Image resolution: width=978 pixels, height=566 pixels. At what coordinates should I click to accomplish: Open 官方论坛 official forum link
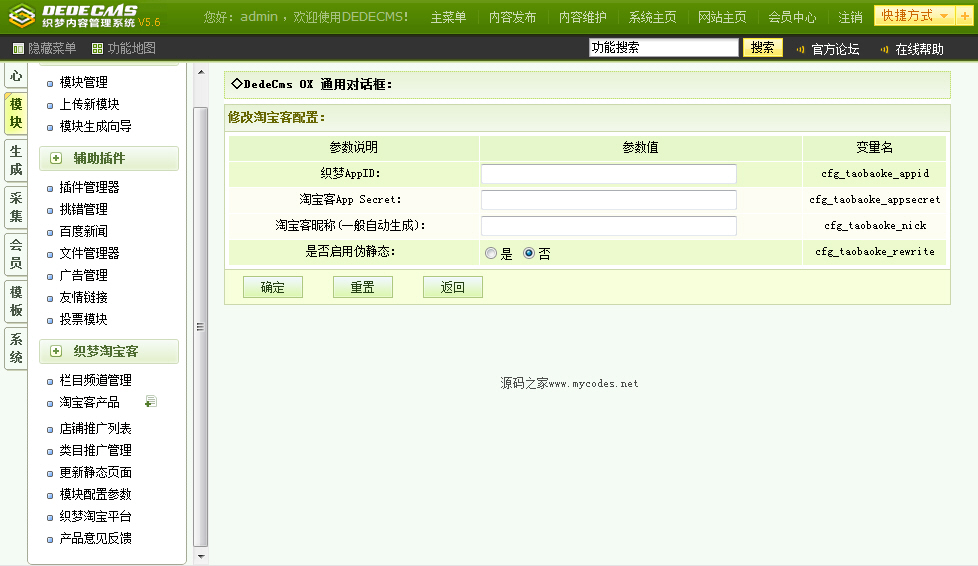coord(835,49)
